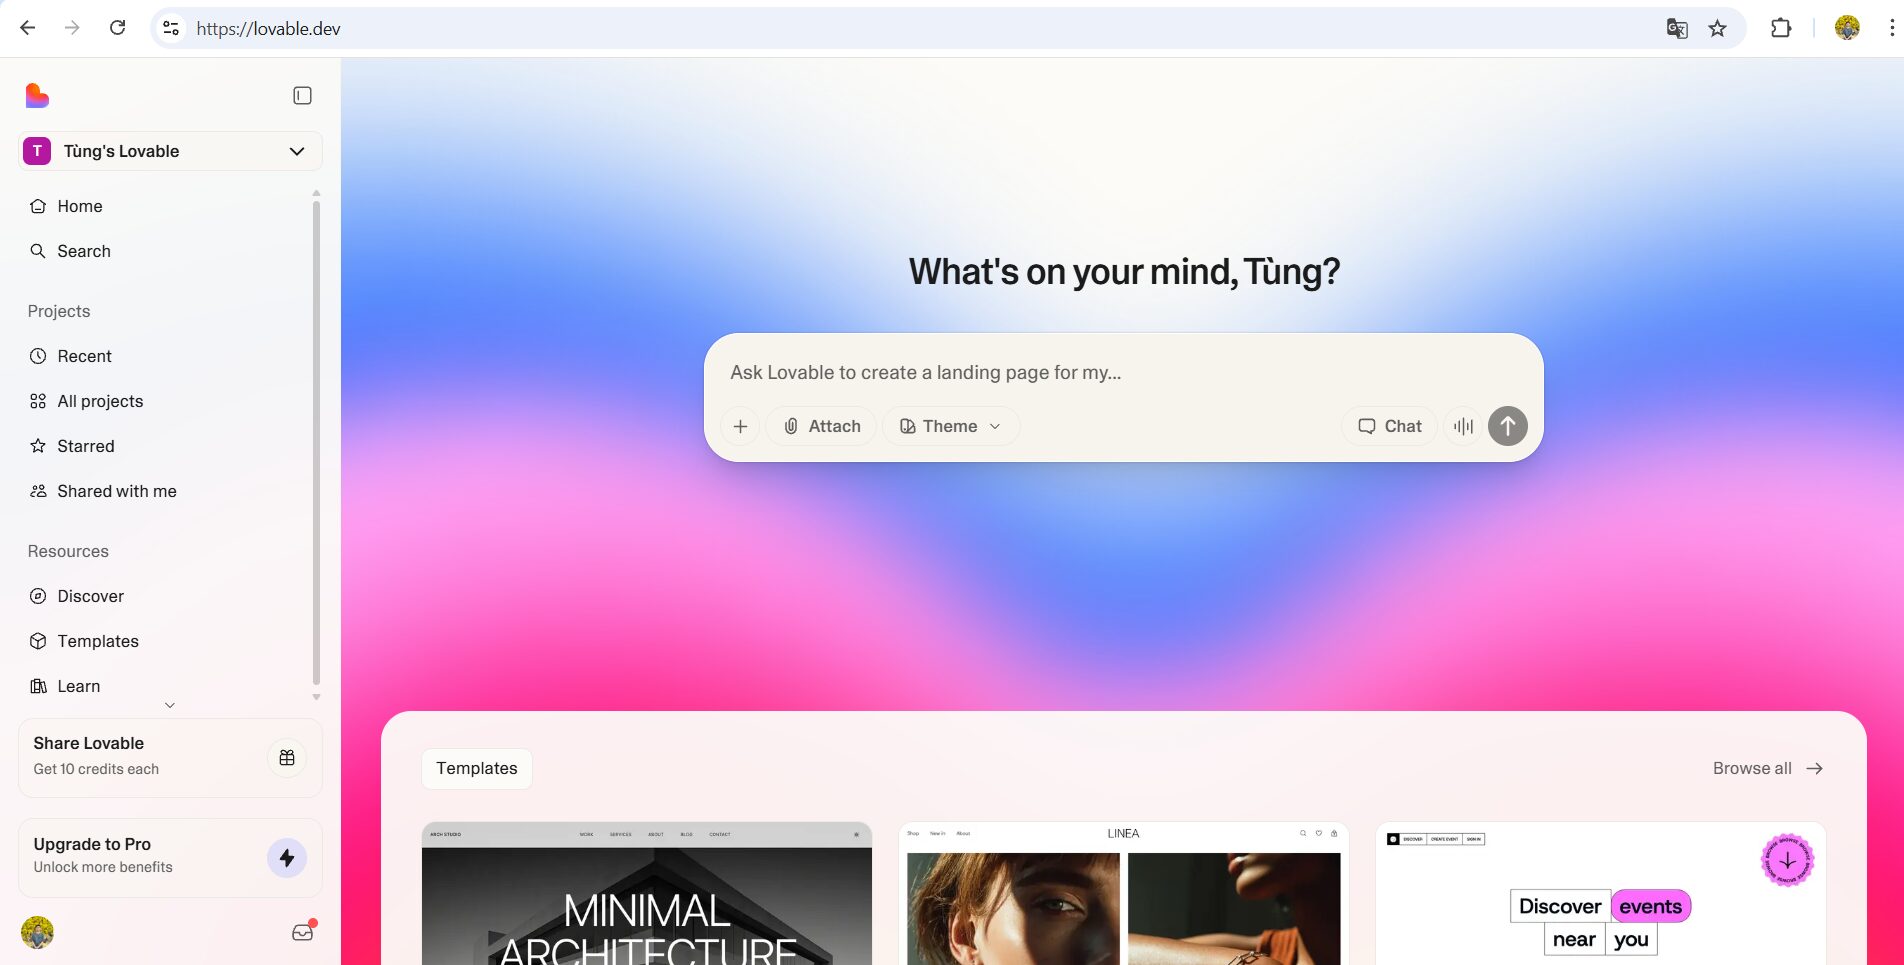Click the Attach button
Image resolution: width=1904 pixels, height=965 pixels.
point(821,426)
